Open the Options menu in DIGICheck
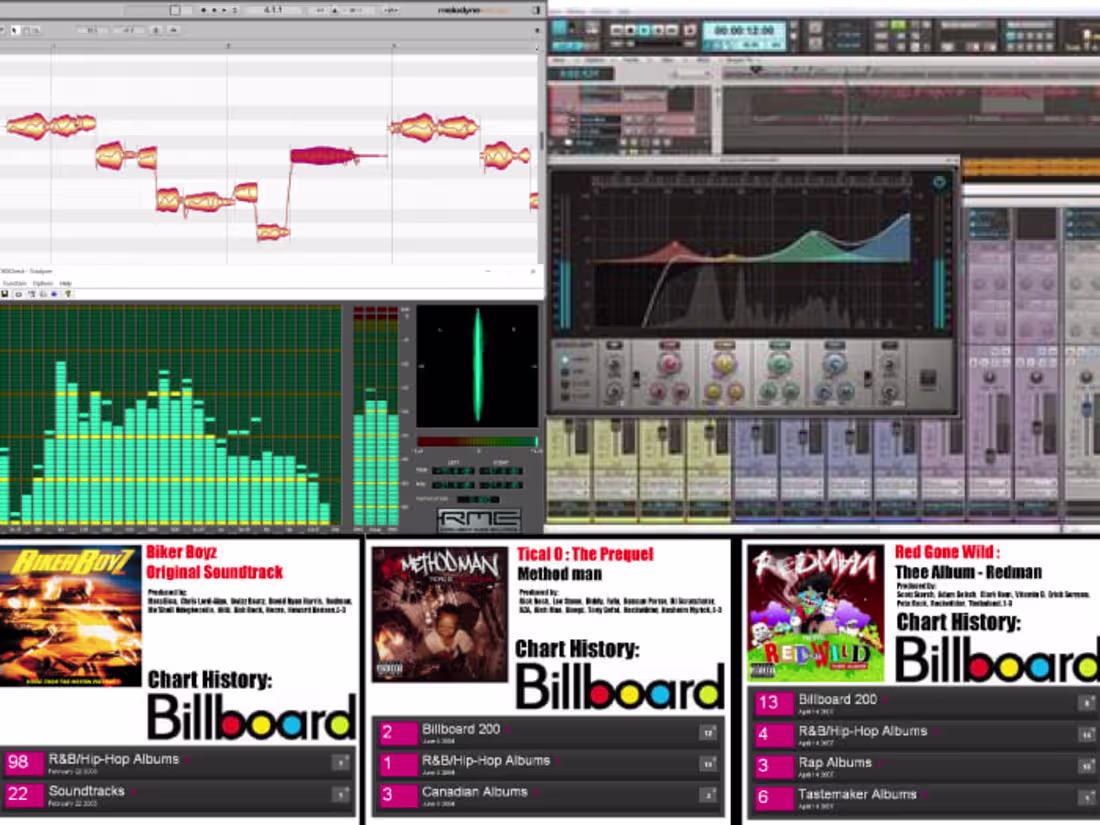The width and height of the screenshot is (1100, 825). tap(45, 285)
